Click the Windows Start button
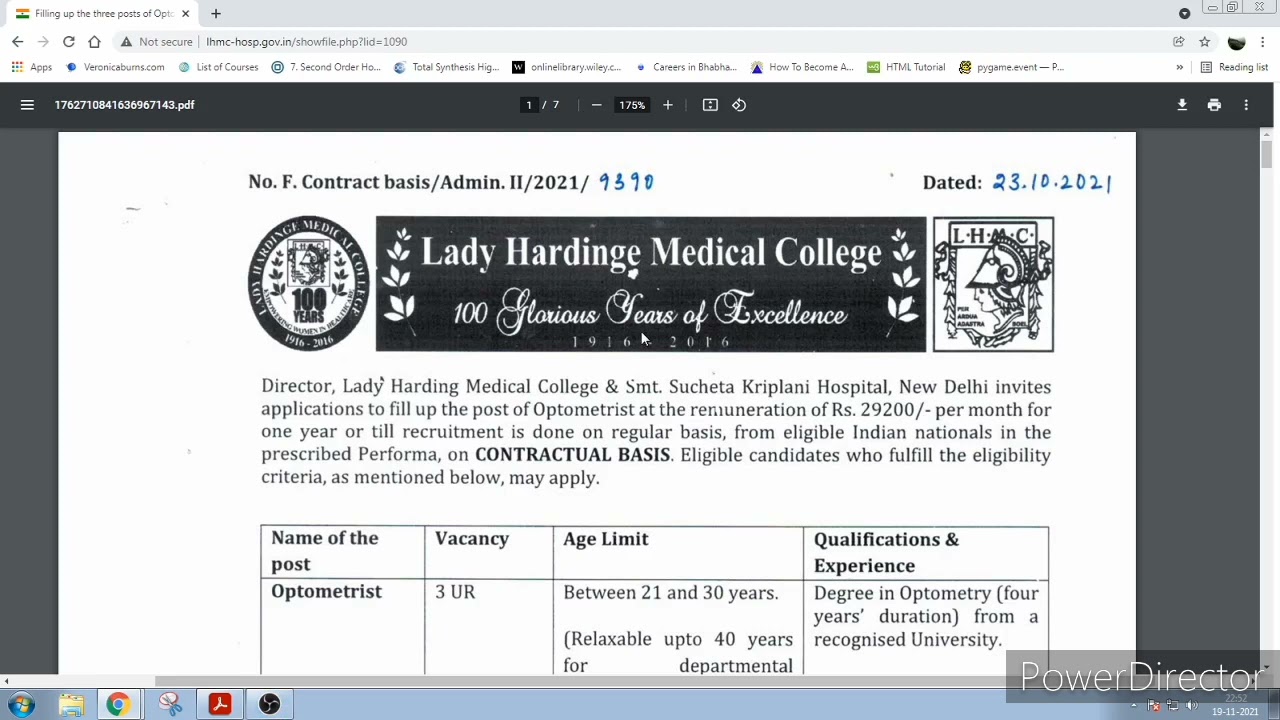Viewport: 1280px width, 720px height. [x=22, y=705]
